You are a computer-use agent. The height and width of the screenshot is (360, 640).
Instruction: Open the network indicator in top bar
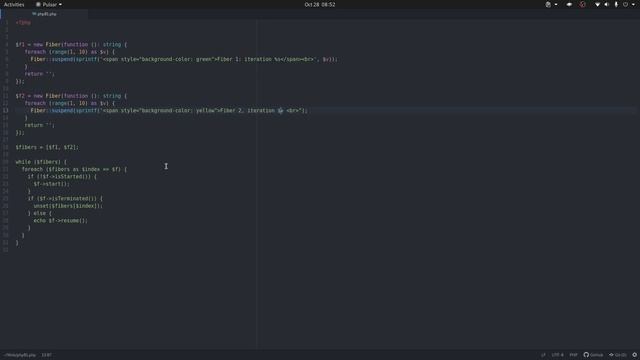pos(597,4)
